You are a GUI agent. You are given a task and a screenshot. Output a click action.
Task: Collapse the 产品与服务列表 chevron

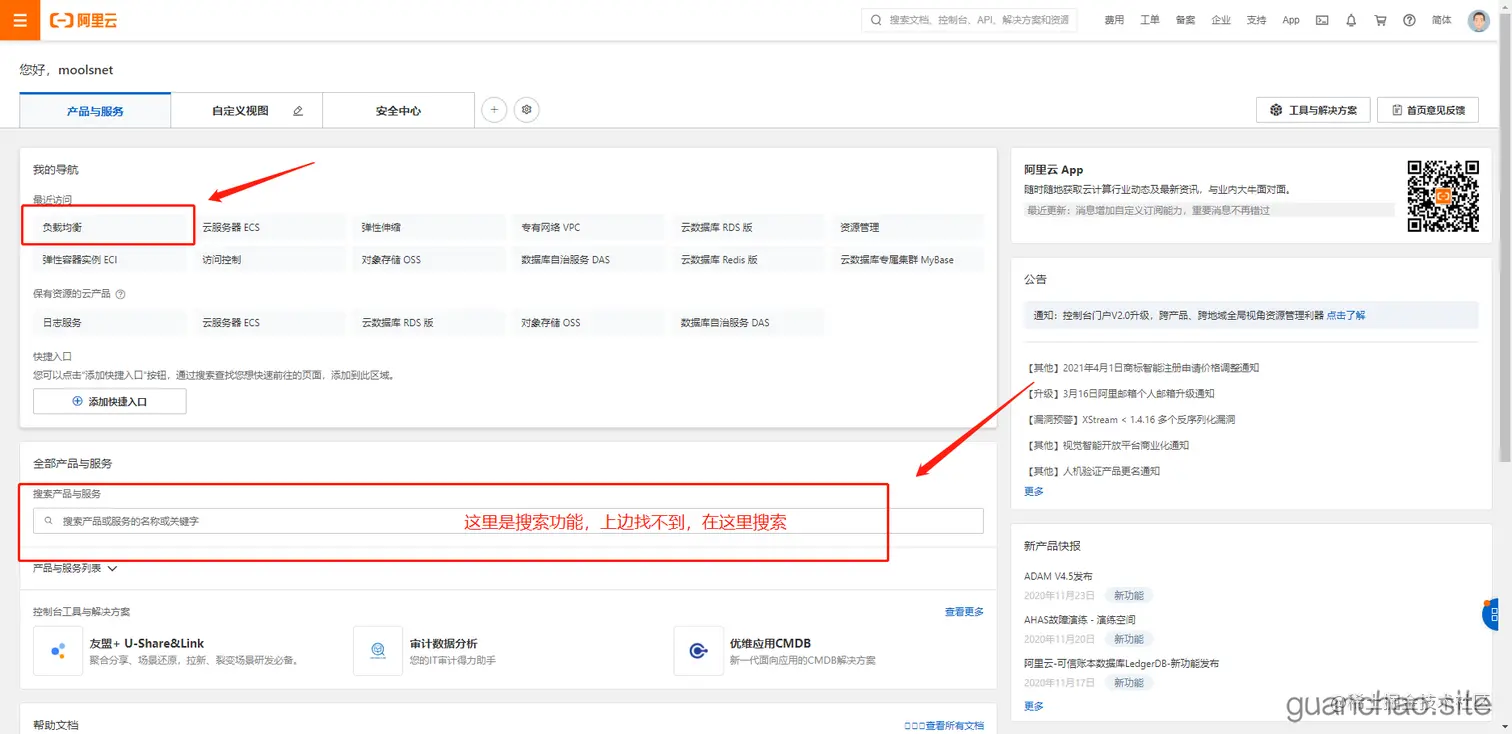(112, 568)
